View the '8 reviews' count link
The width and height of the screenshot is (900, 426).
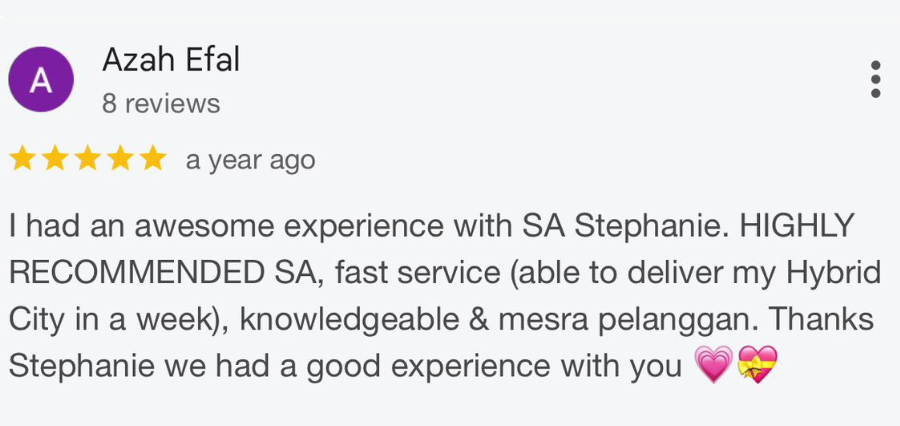coord(161,103)
